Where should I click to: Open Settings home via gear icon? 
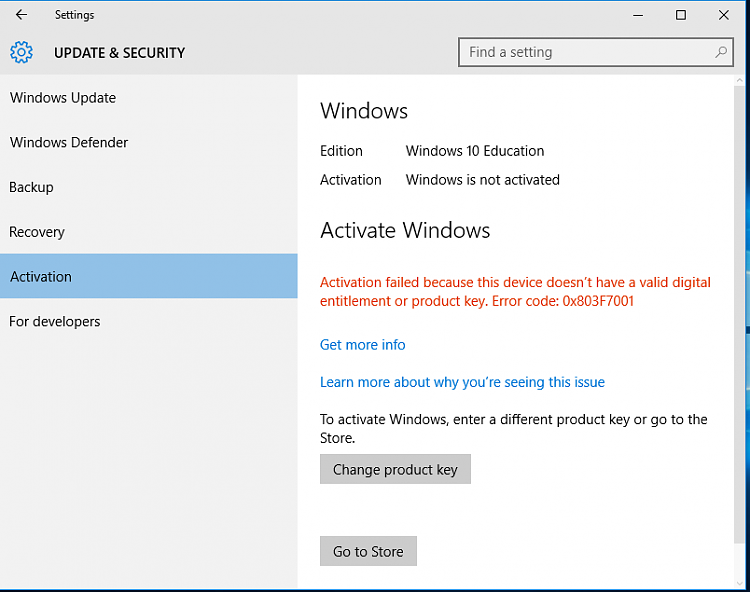coord(22,52)
